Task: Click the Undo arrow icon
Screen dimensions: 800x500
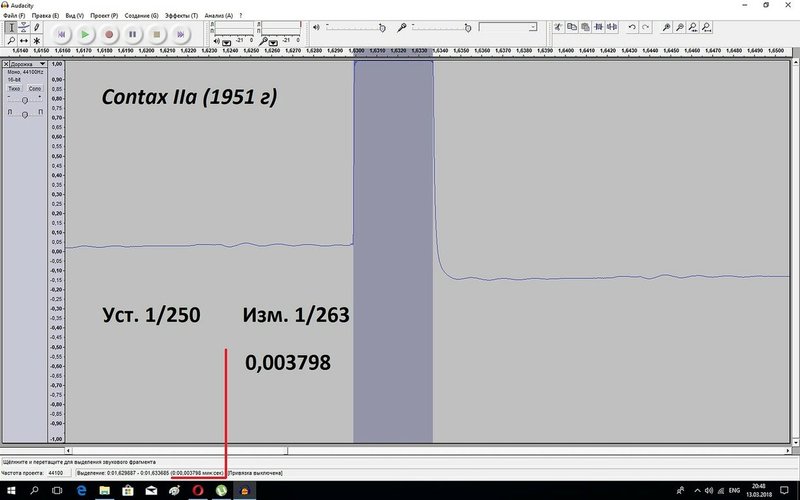Action: click(631, 27)
